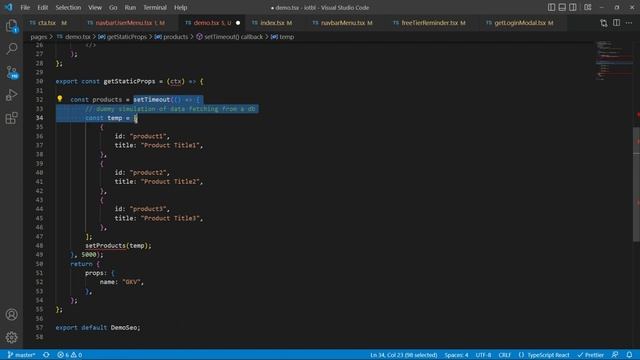Select the products breadcrumb
The width and height of the screenshot is (640, 360).
(x=171, y=37)
